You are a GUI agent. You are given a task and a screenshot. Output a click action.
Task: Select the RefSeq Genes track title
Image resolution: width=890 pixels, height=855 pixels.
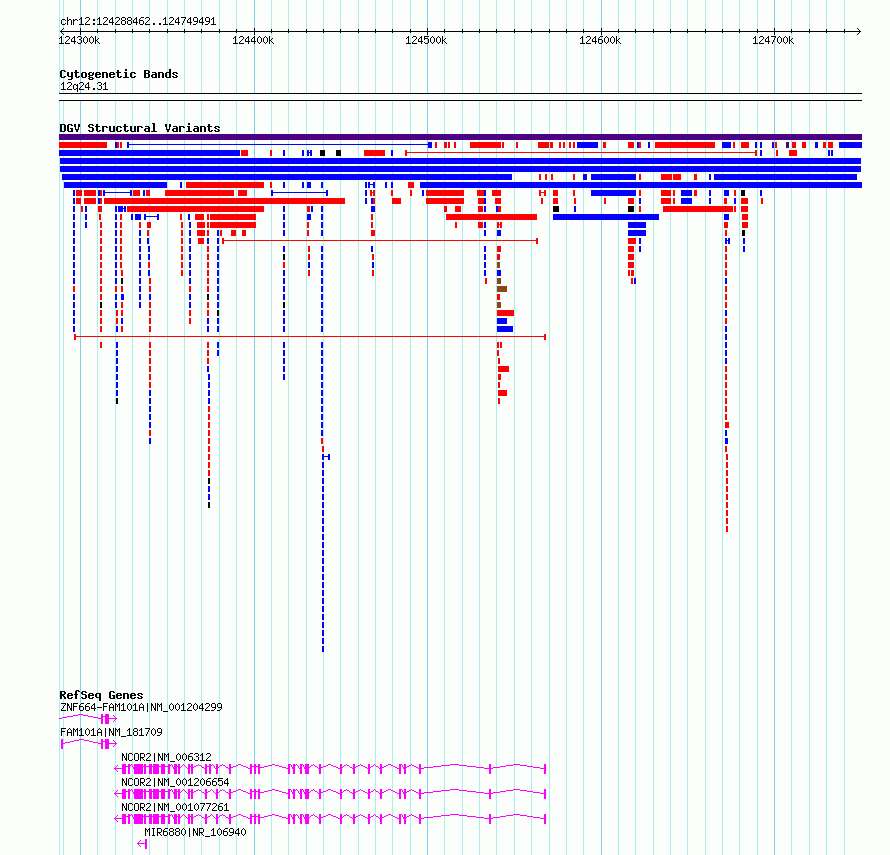[101, 695]
